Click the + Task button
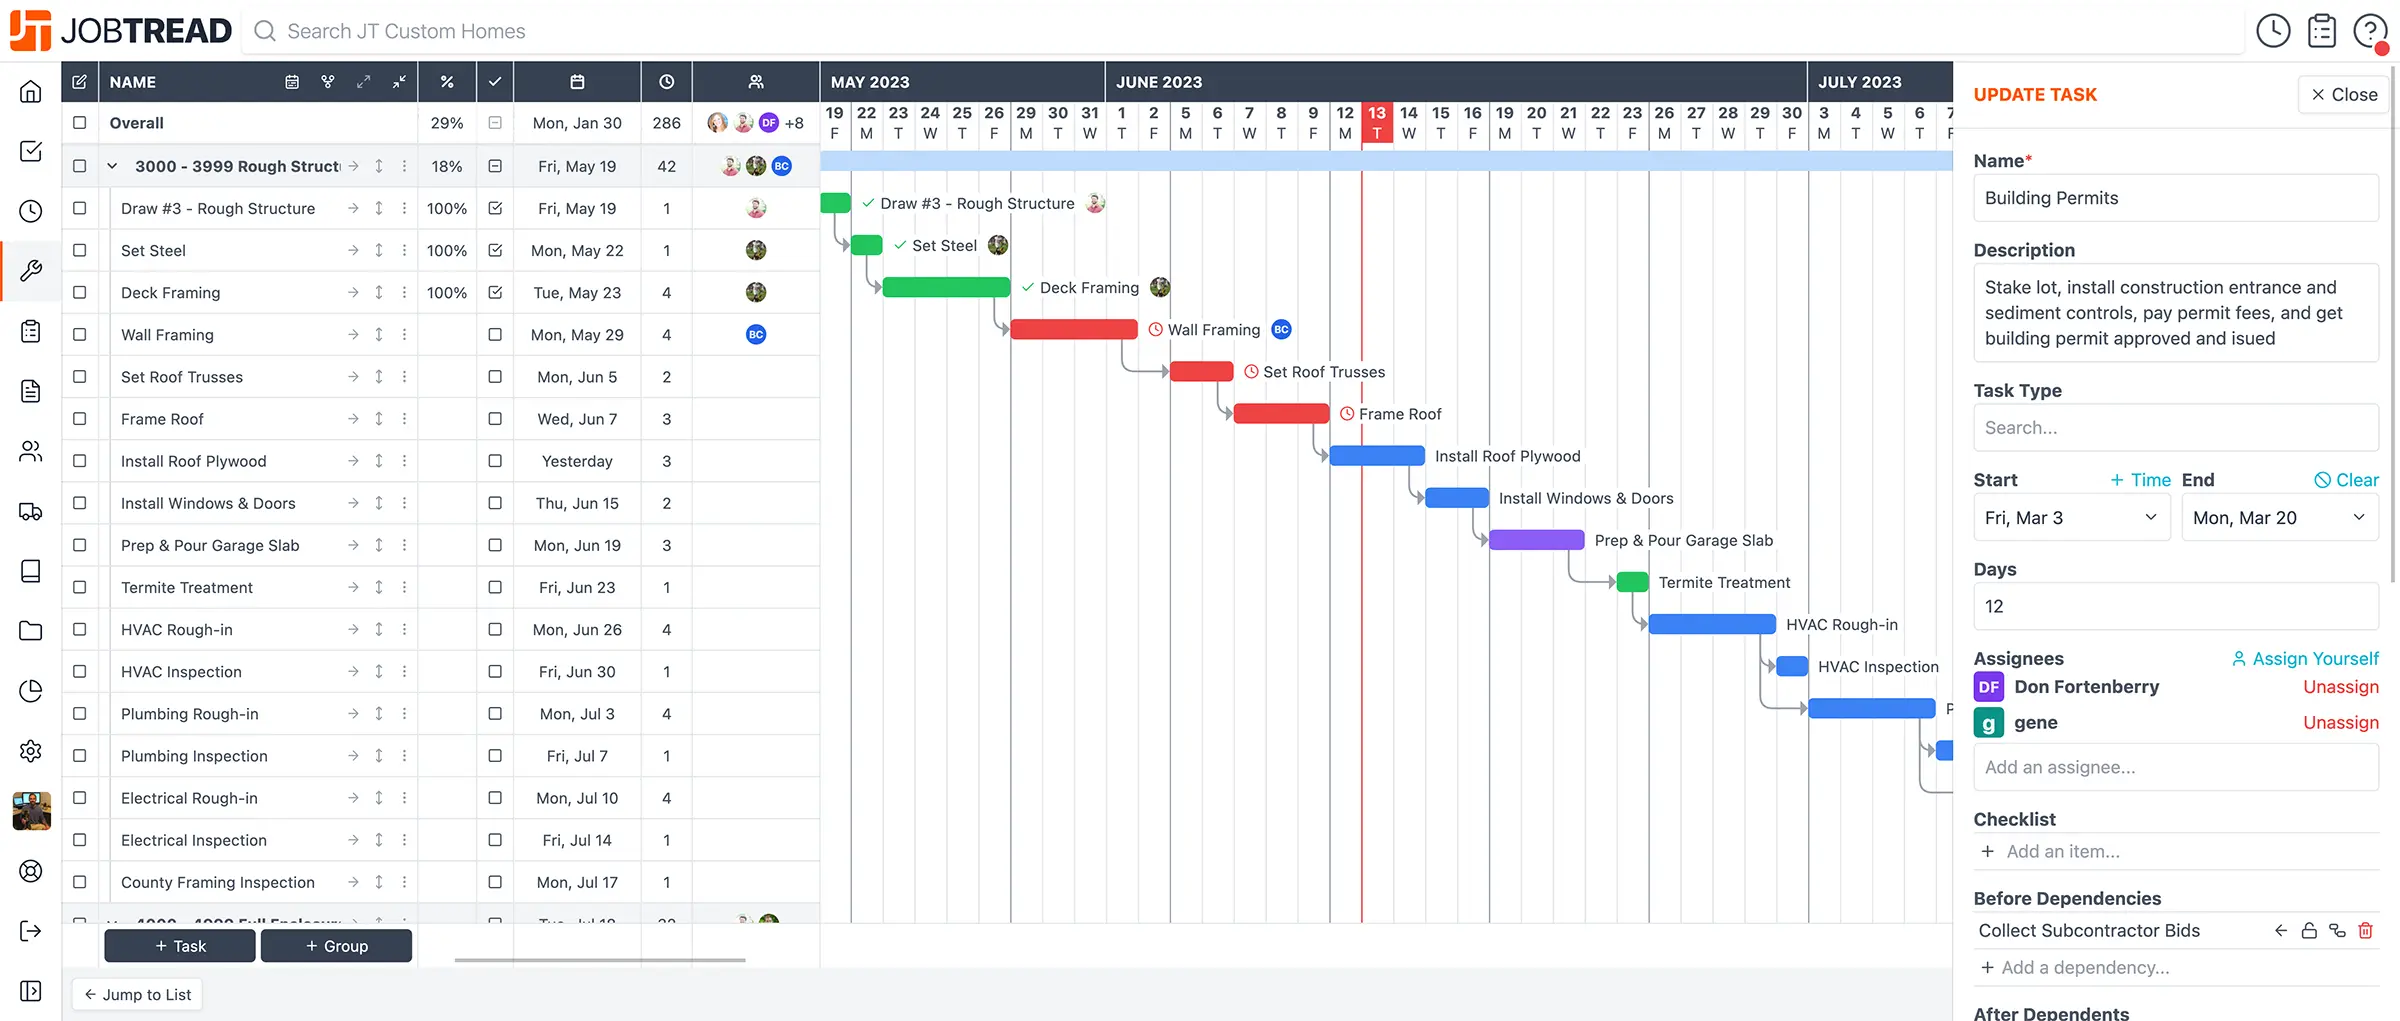 [180, 946]
